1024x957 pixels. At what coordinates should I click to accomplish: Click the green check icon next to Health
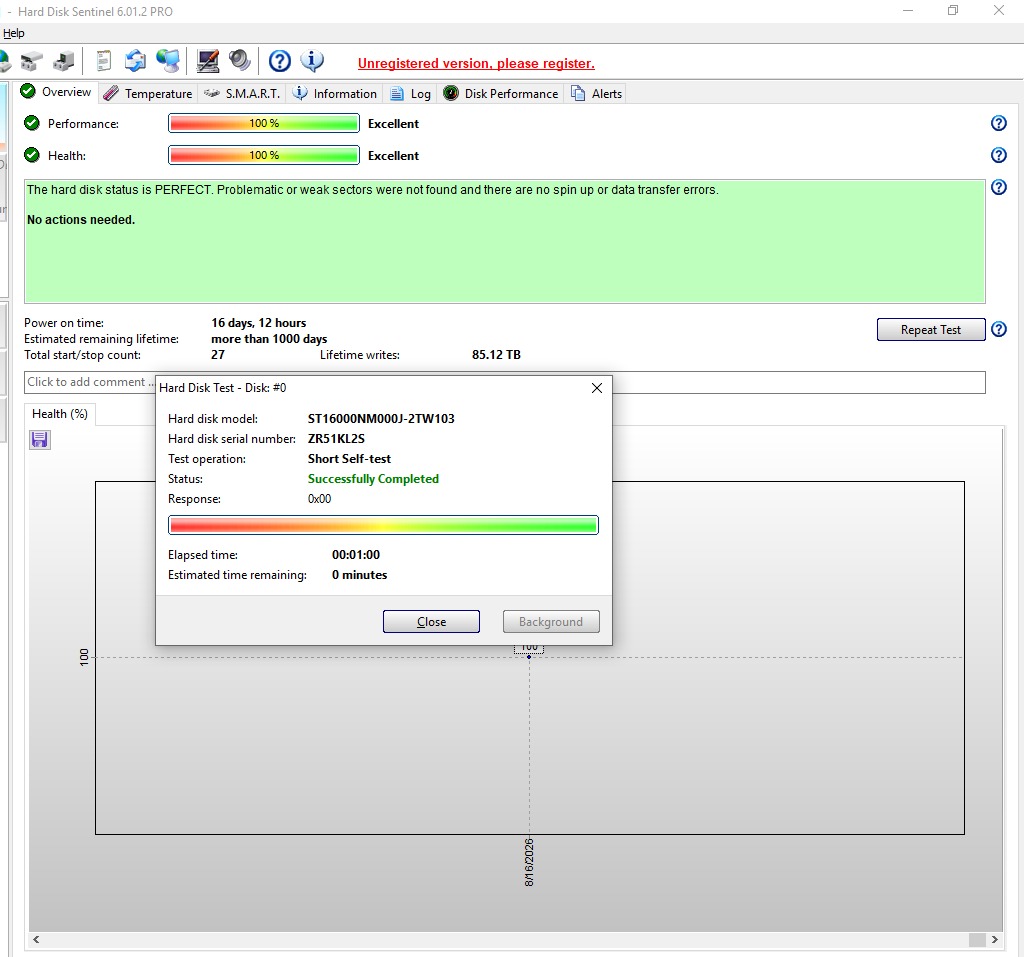pos(31,155)
